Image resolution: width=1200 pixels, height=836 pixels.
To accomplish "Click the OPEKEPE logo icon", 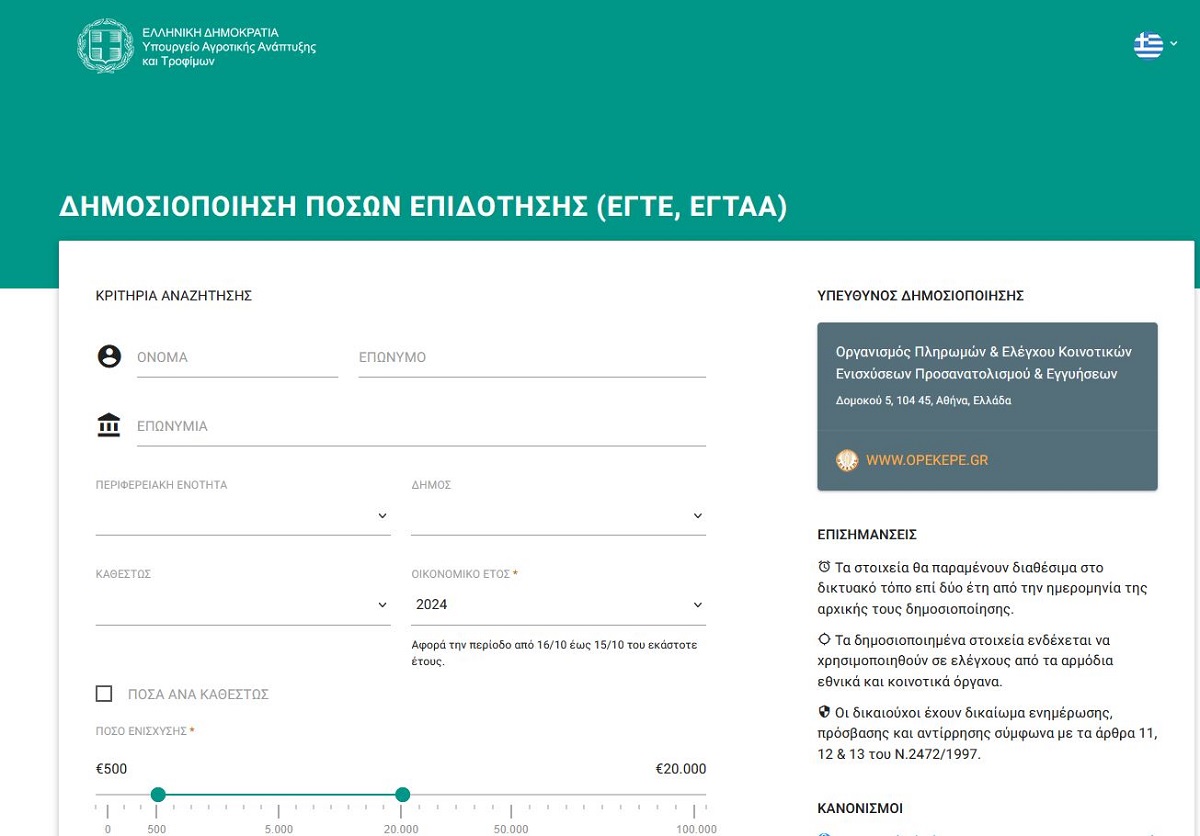I will pos(847,461).
